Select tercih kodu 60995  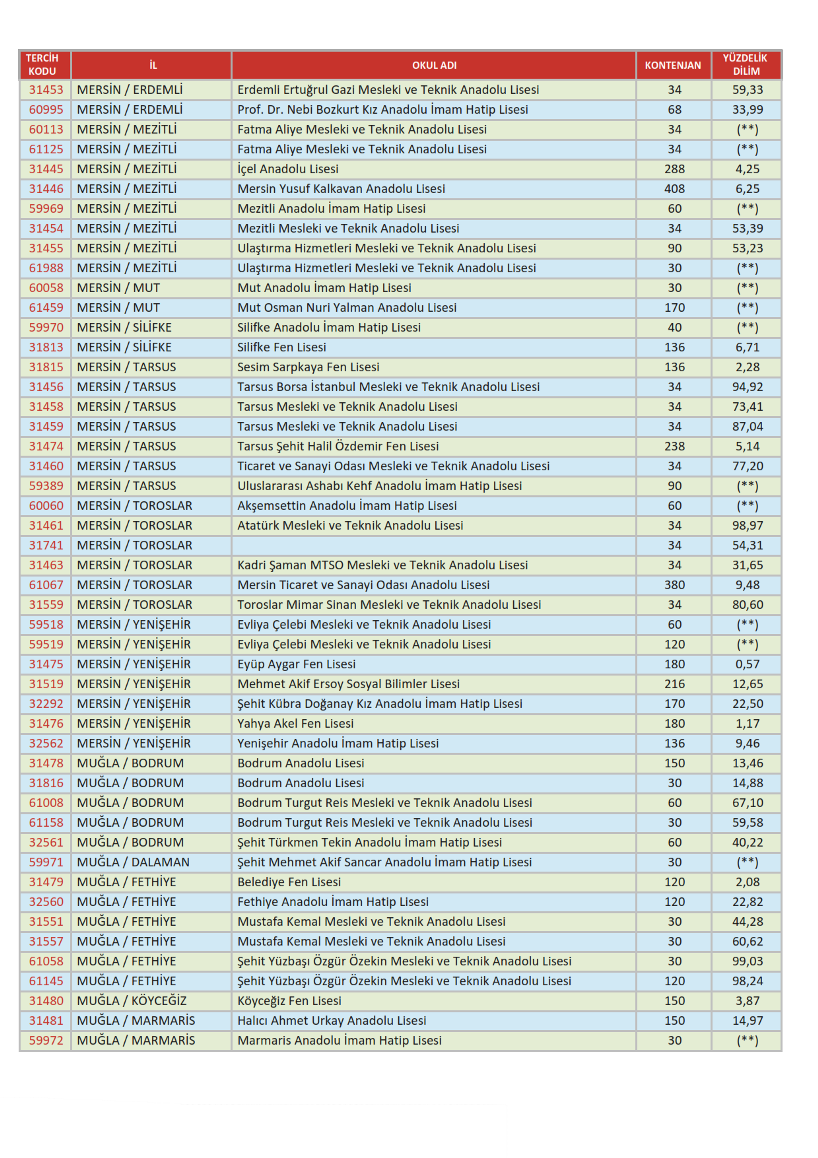[x=47, y=110]
